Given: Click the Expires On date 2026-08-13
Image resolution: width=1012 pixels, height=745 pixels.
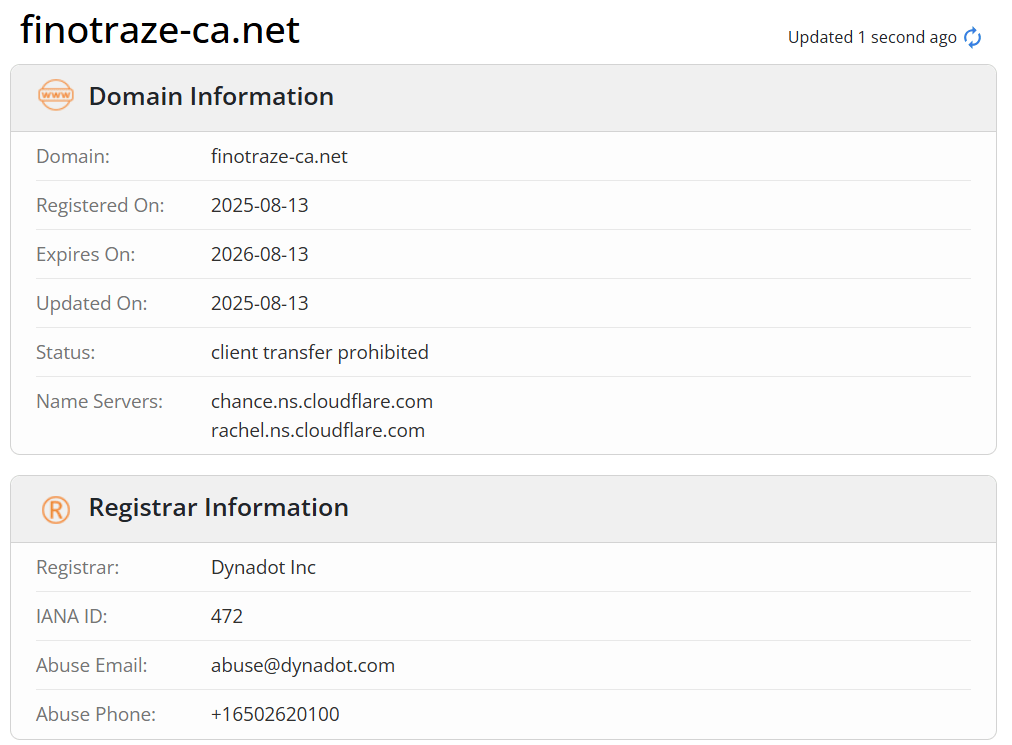Looking at the screenshot, I should pyautogui.click(x=259, y=254).
